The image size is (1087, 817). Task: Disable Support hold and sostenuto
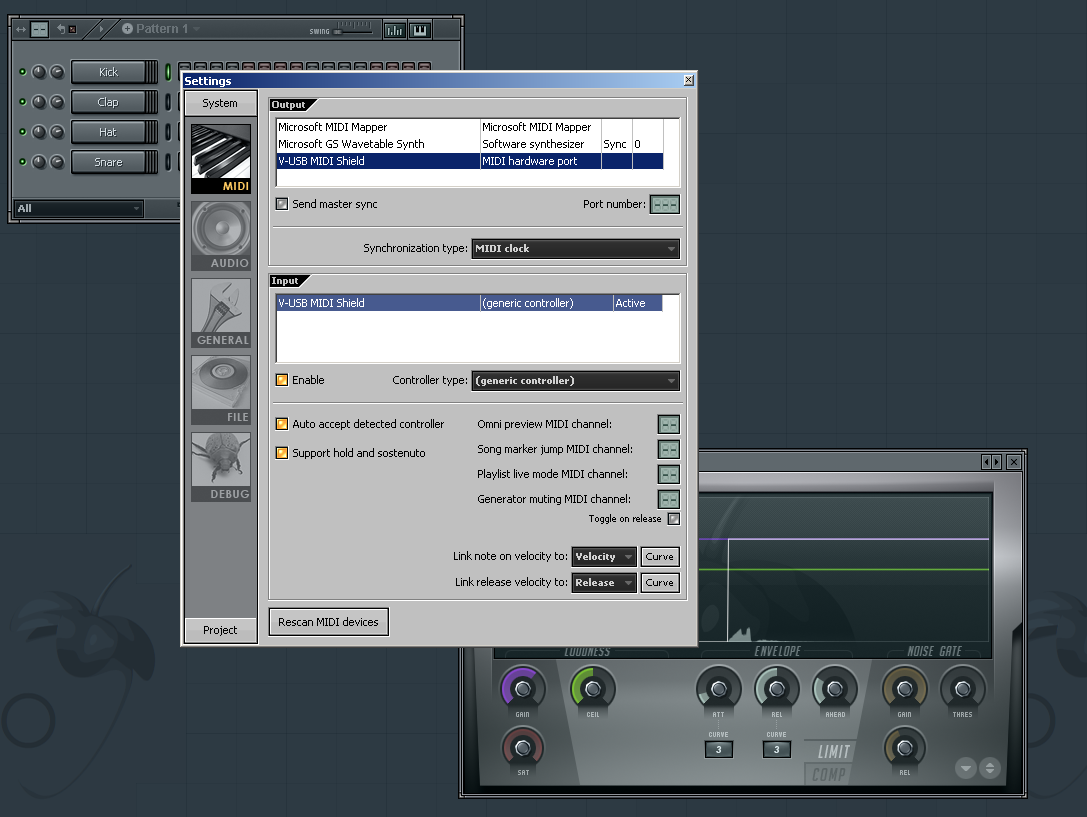[282, 453]
